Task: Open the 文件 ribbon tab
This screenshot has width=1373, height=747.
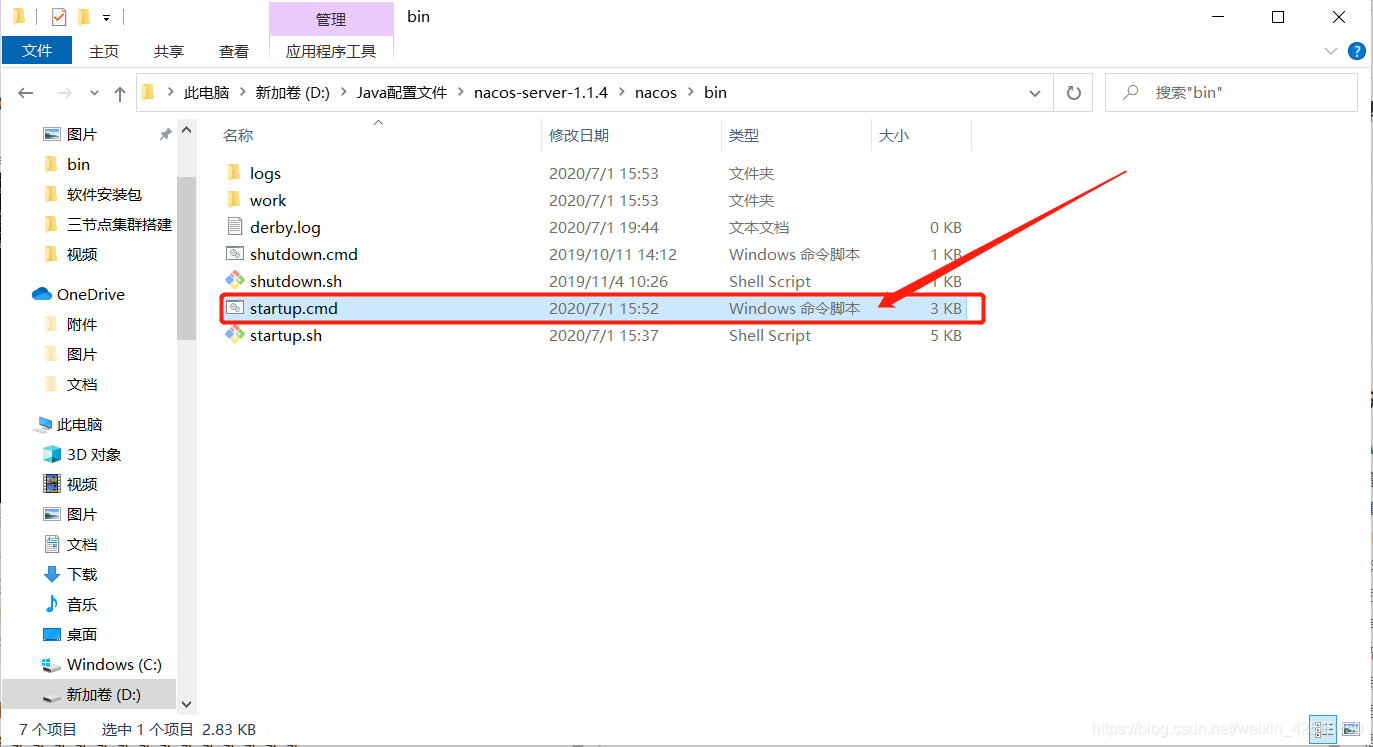Action: pyautogui.click(x=37, y=50)
